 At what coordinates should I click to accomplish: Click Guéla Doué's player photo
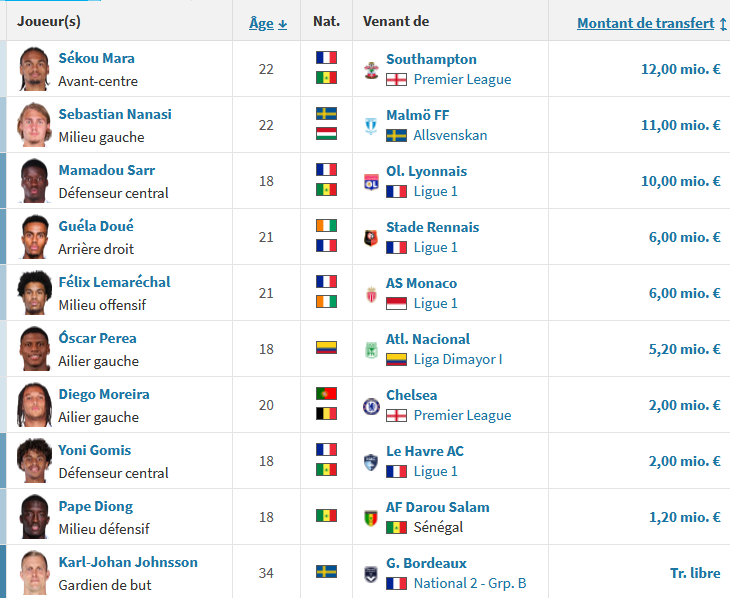click(34, 237)
